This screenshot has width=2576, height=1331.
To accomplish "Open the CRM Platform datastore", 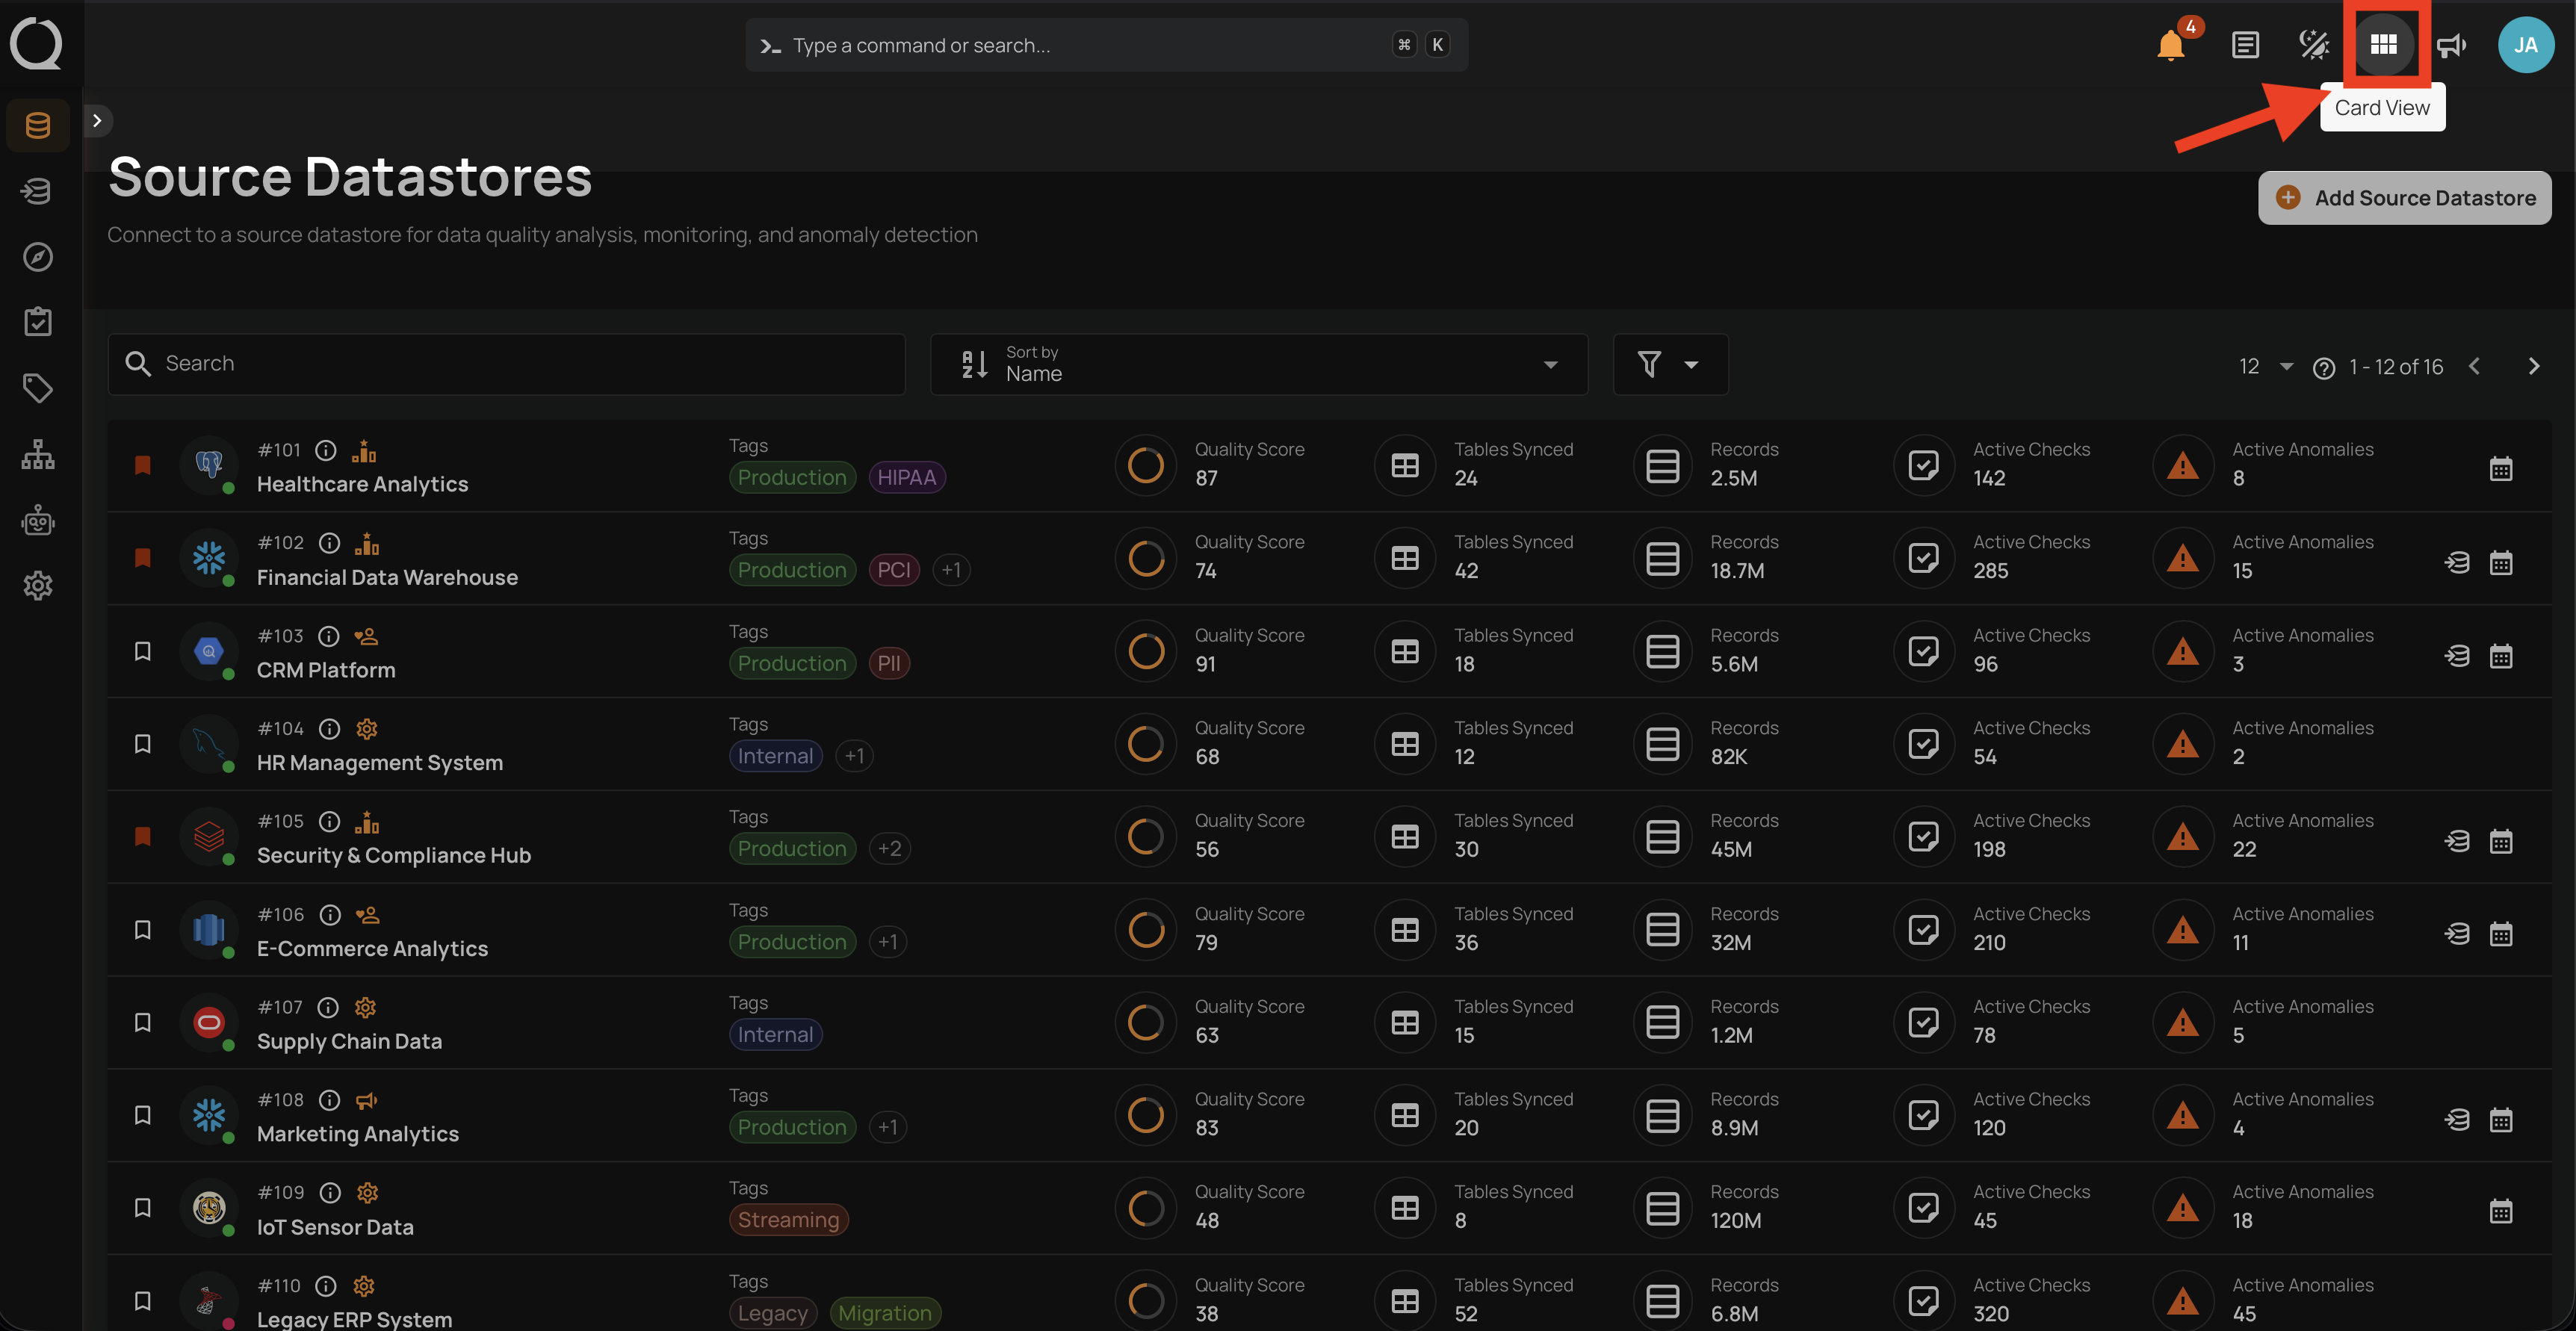I will (x=326, y=670).
